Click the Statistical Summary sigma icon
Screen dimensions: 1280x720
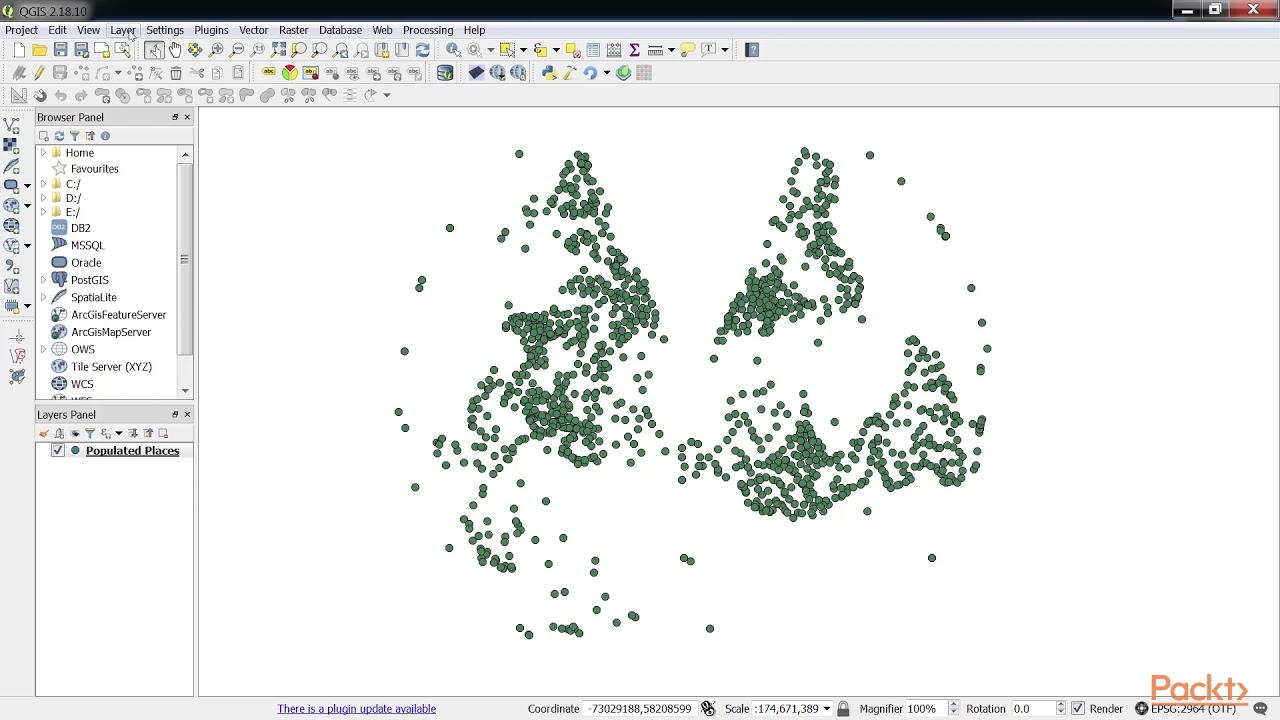(634, 50)
